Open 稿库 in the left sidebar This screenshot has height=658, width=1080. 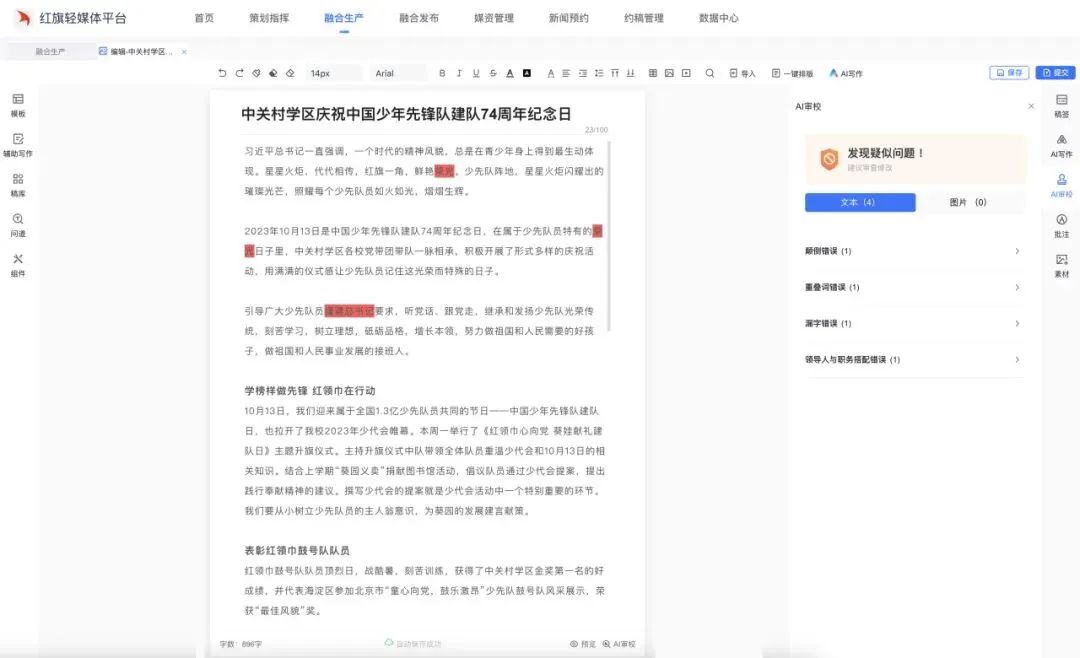[18, 185]
